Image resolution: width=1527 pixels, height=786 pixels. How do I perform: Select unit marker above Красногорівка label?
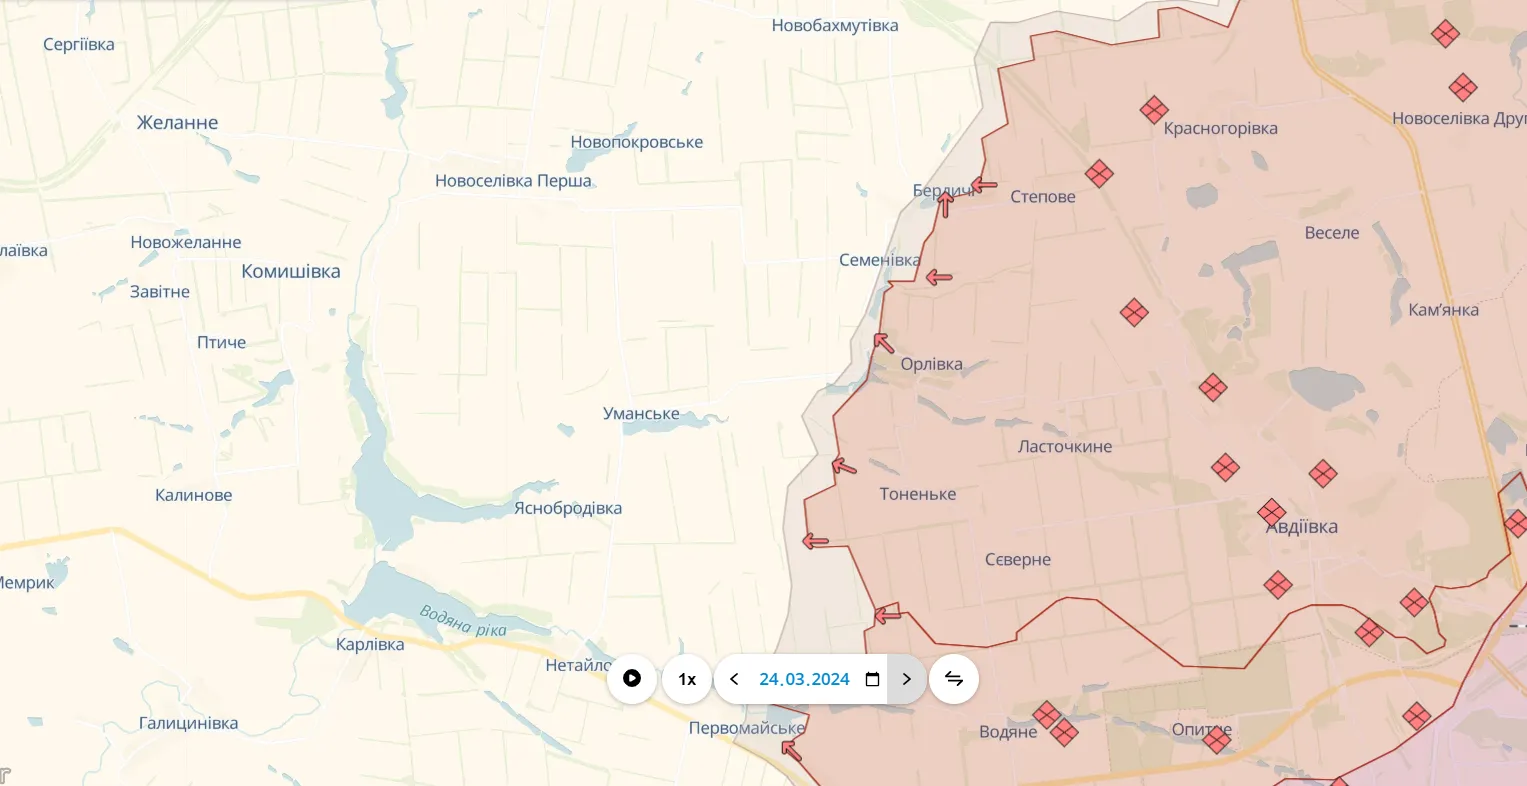point(1154,110)
